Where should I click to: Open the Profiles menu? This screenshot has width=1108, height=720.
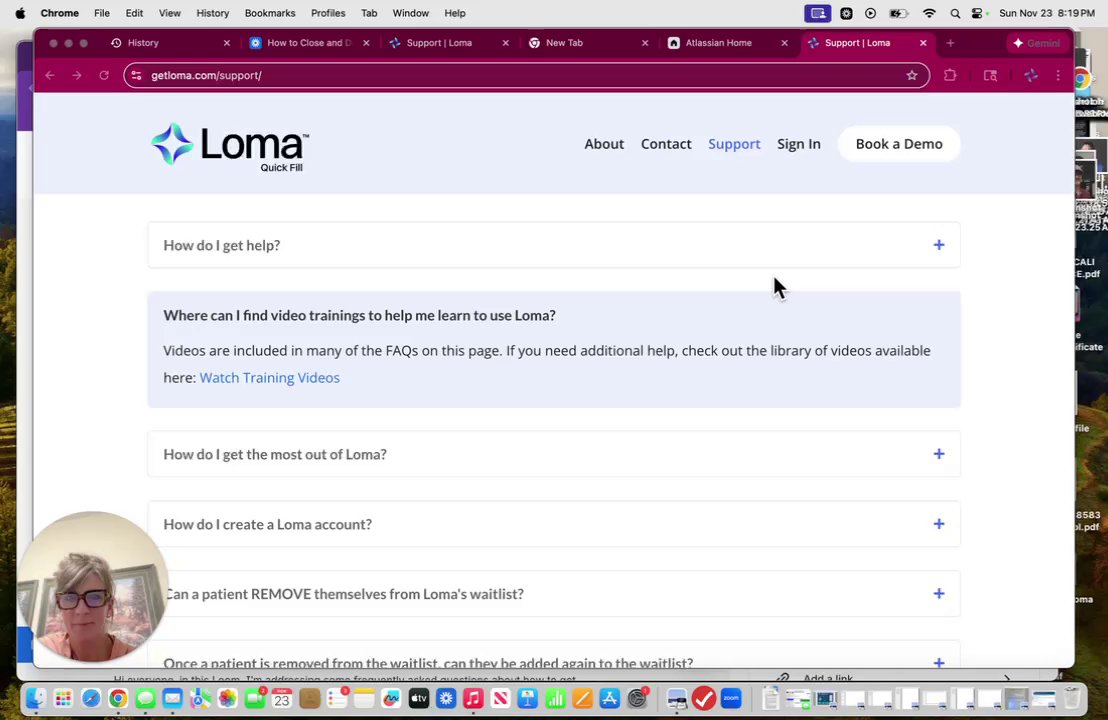click(x=328, y=13)
